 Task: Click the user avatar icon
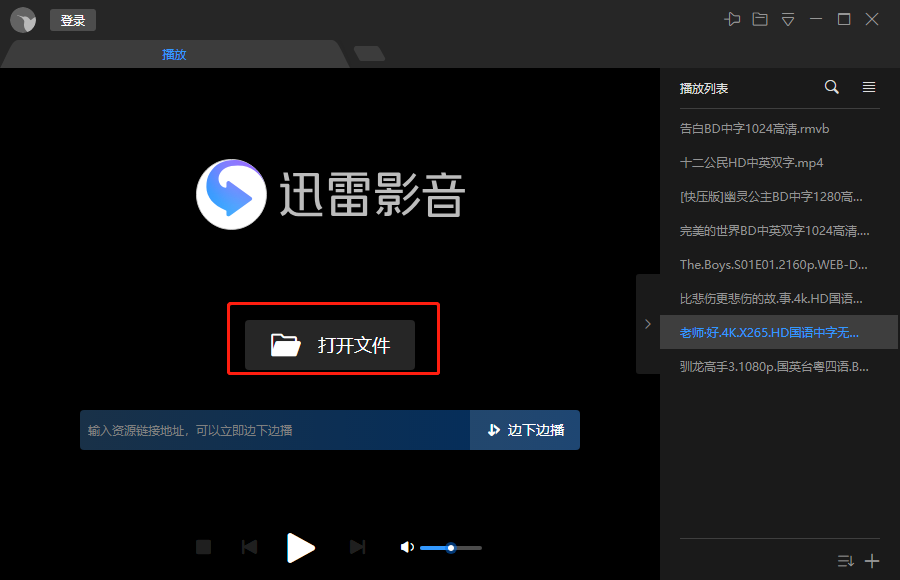[23, 20]
